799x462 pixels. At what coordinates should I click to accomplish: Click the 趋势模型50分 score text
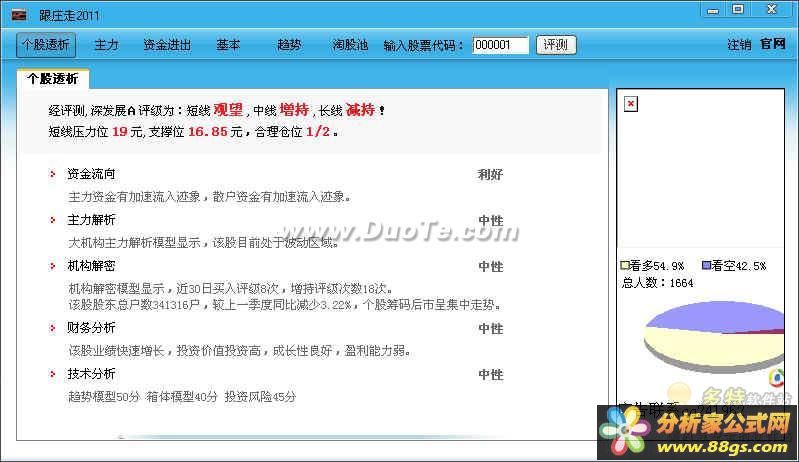click(104, 397)
